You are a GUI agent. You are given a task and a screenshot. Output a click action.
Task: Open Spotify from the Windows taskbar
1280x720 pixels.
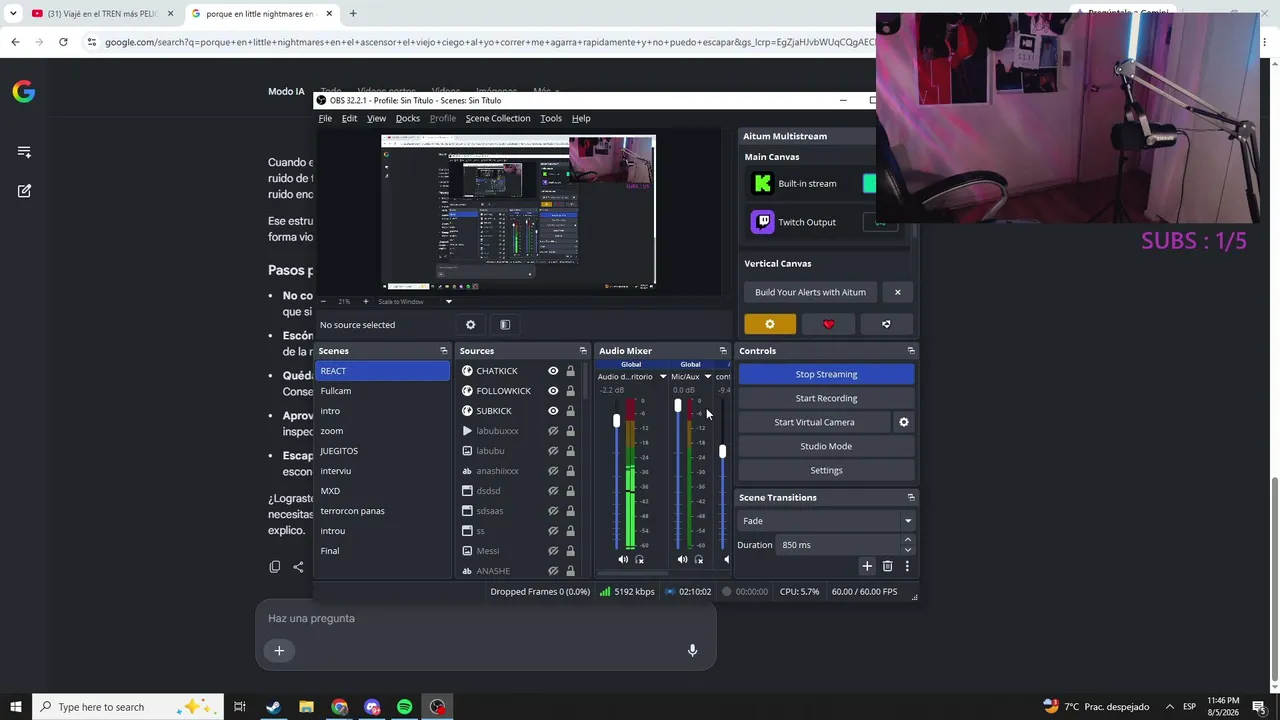tap(404, 707)
